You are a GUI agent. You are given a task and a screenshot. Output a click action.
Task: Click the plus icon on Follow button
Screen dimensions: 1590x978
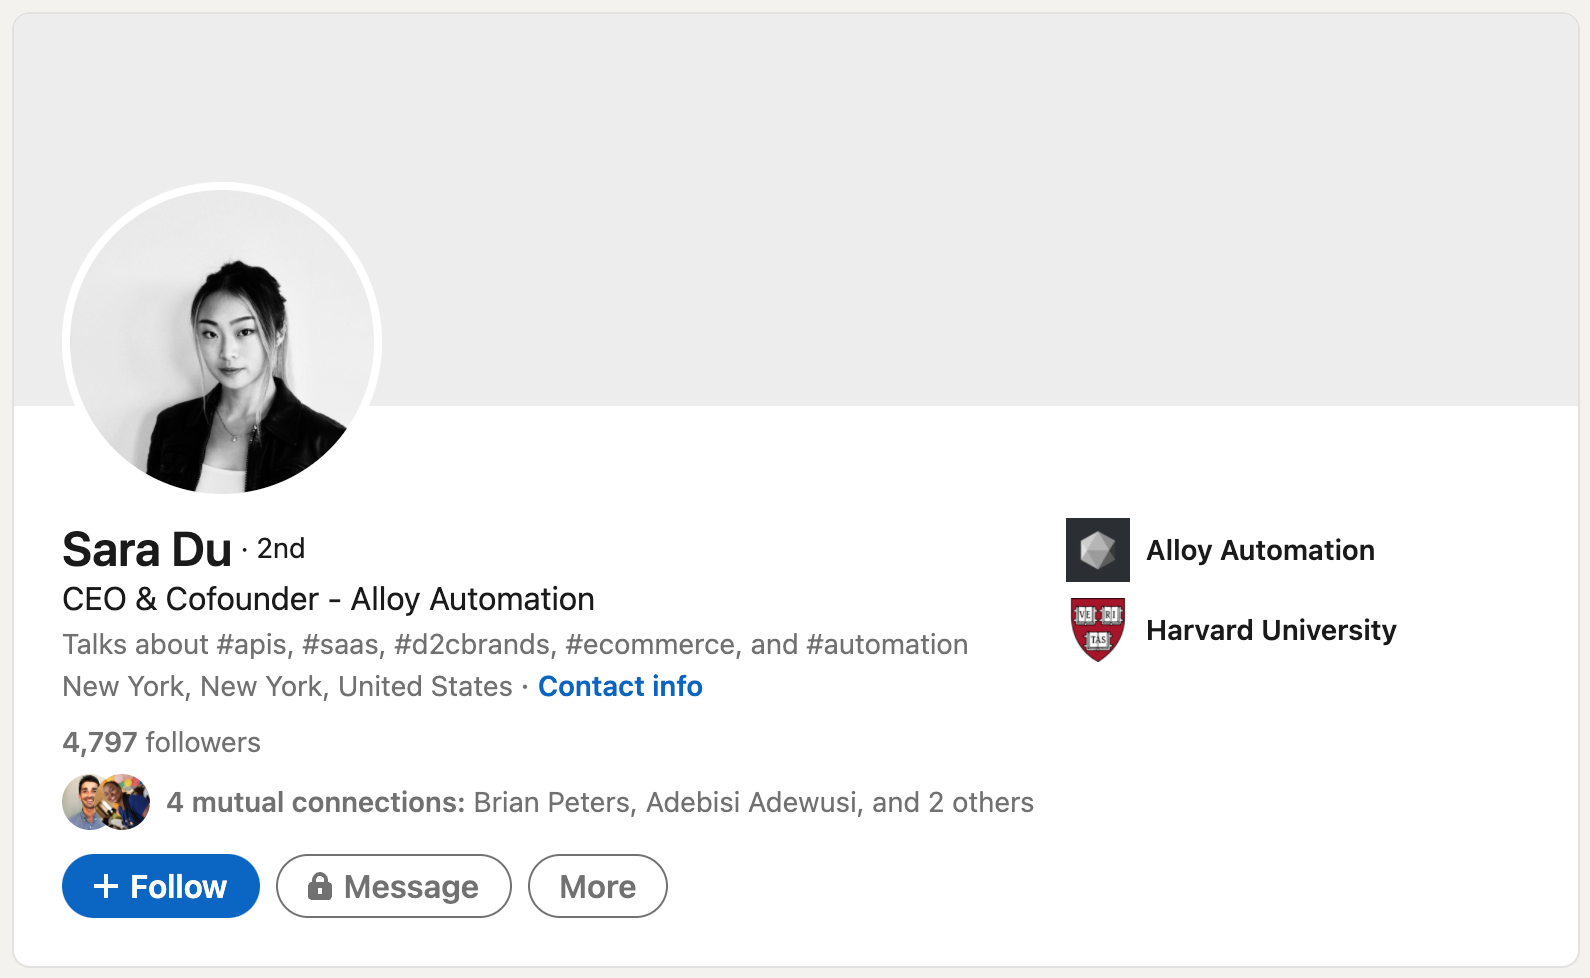click(x=105, y=886)
